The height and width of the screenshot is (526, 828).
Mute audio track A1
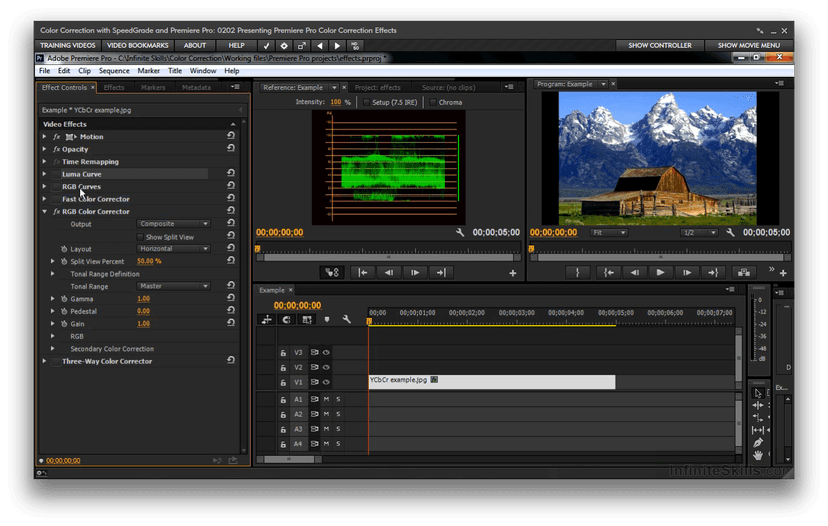click(x=326, y=399)
